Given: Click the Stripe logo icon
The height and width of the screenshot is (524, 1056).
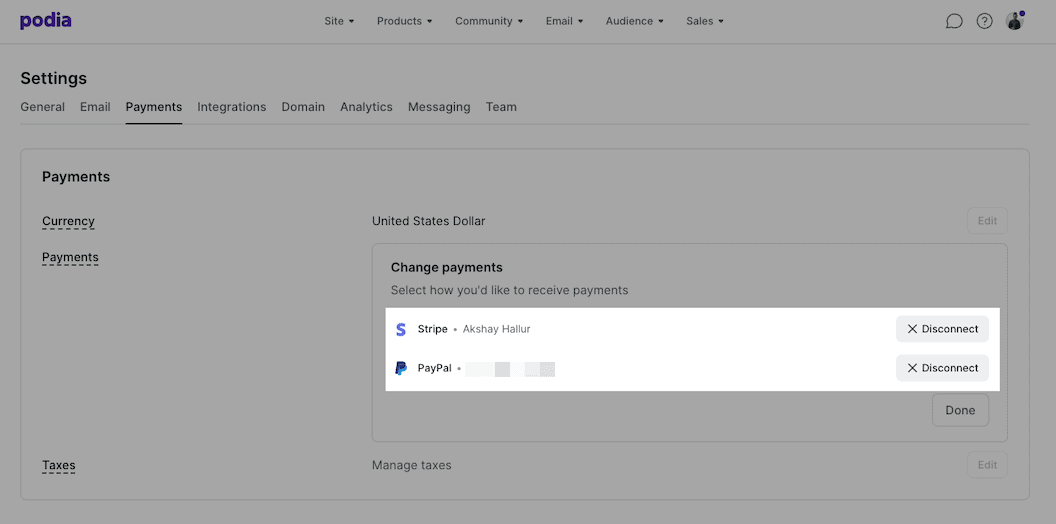Looking at the screenshot, I should pyautogui.click(x=401, y=329).
